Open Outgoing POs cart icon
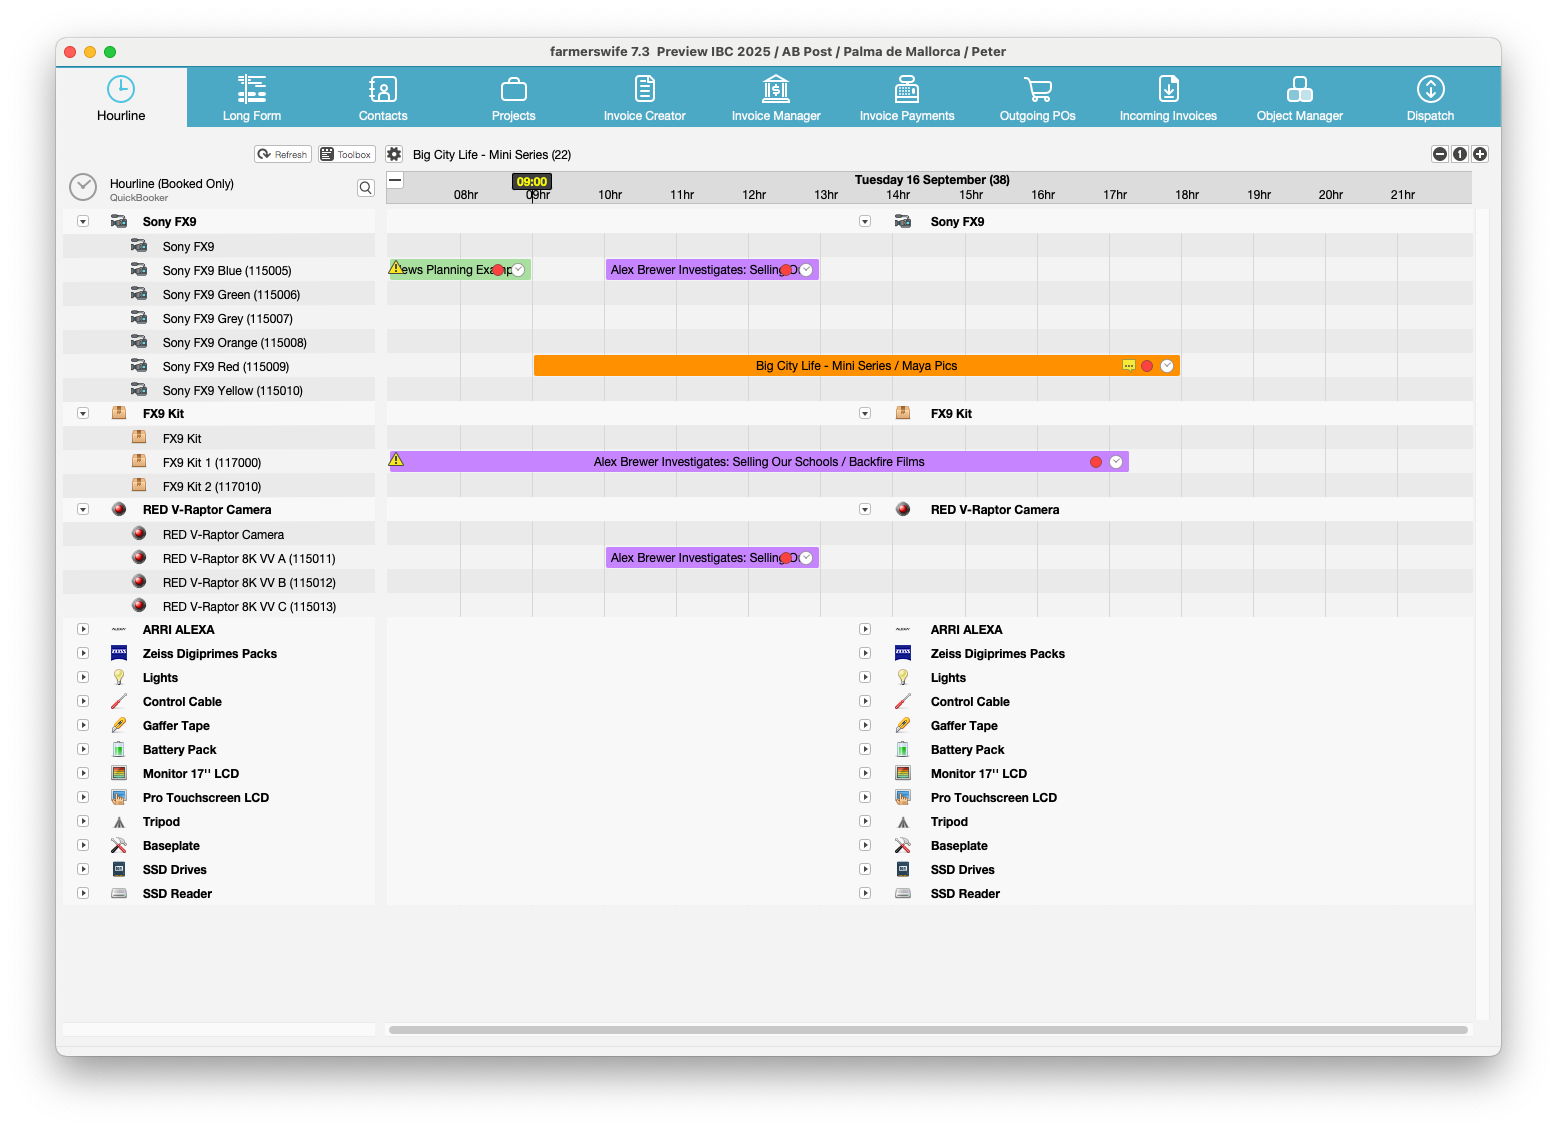The width and height of the screenshot is (1557, 1130). click(x=1038, y=89)
